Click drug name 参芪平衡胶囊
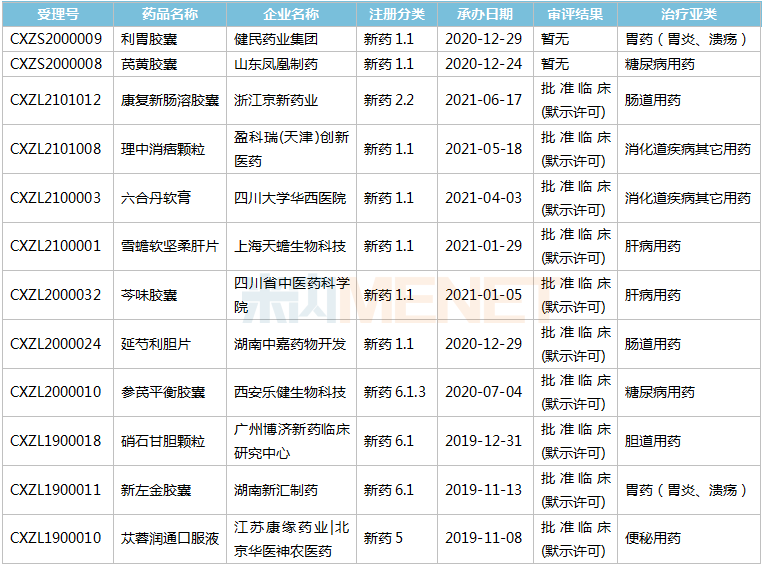This screenshot has width=763, height=566. 163,392
